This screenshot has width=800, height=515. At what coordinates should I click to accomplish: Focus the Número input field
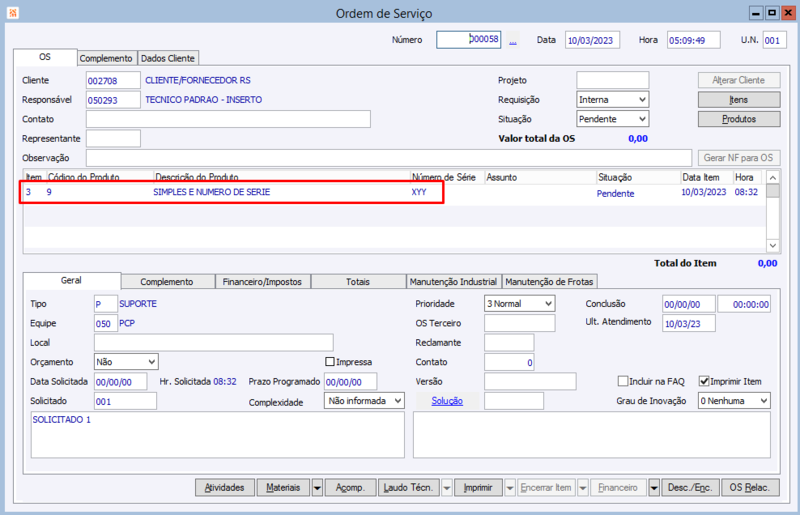(468, 40)
